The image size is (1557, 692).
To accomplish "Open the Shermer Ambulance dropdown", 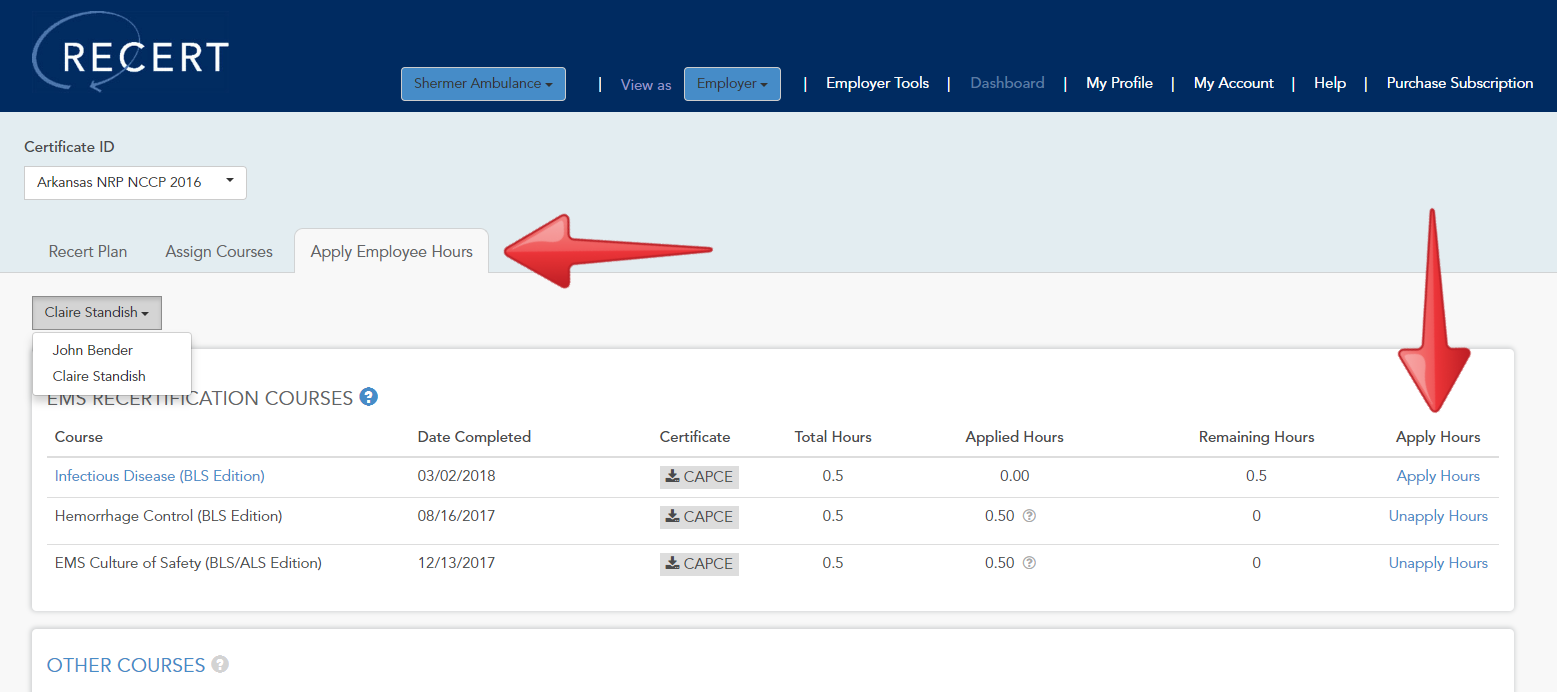I will click(483, 83).
